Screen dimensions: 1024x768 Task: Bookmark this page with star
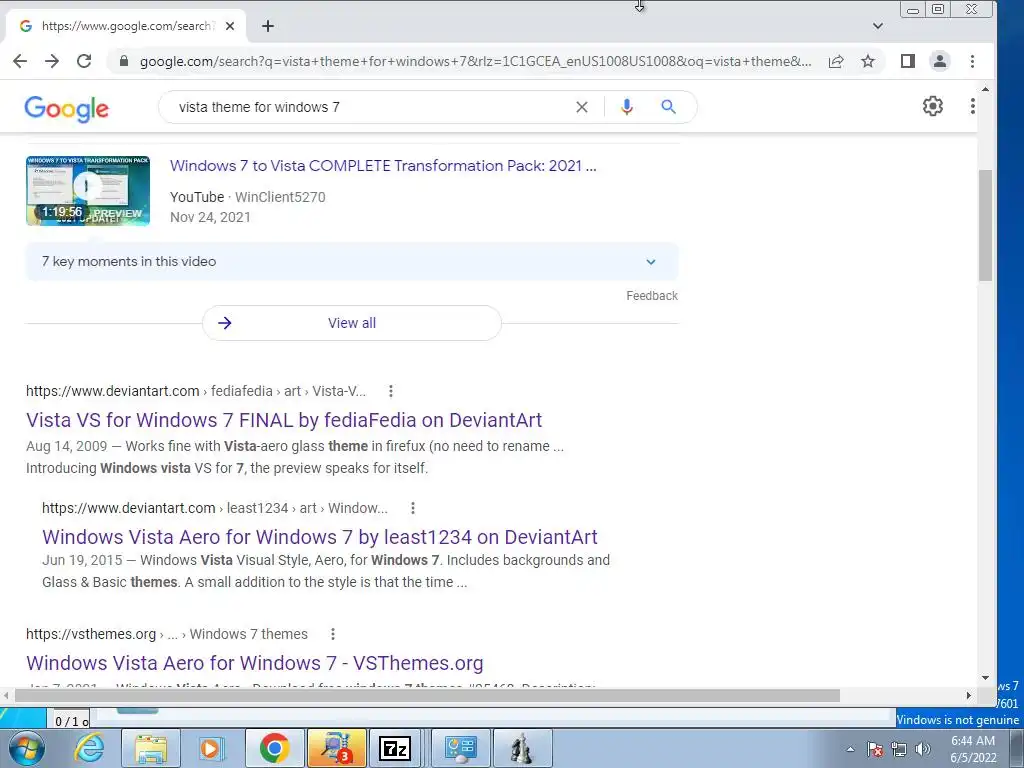(867, 61)
